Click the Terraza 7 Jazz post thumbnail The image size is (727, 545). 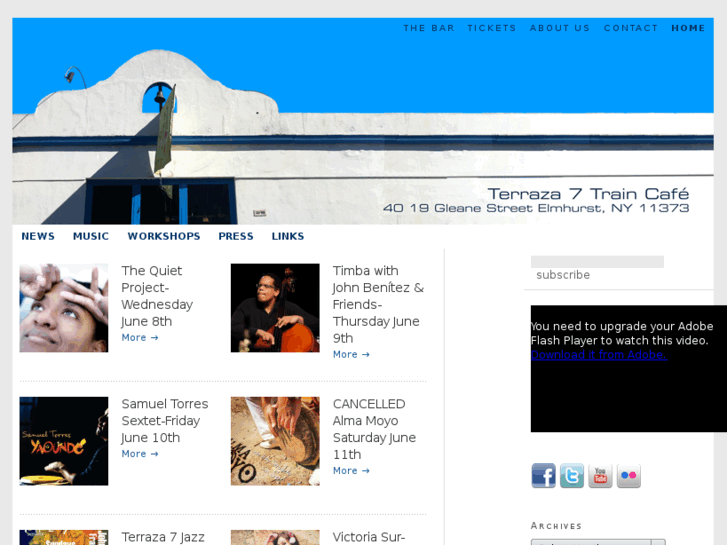(x=64, y=538)
